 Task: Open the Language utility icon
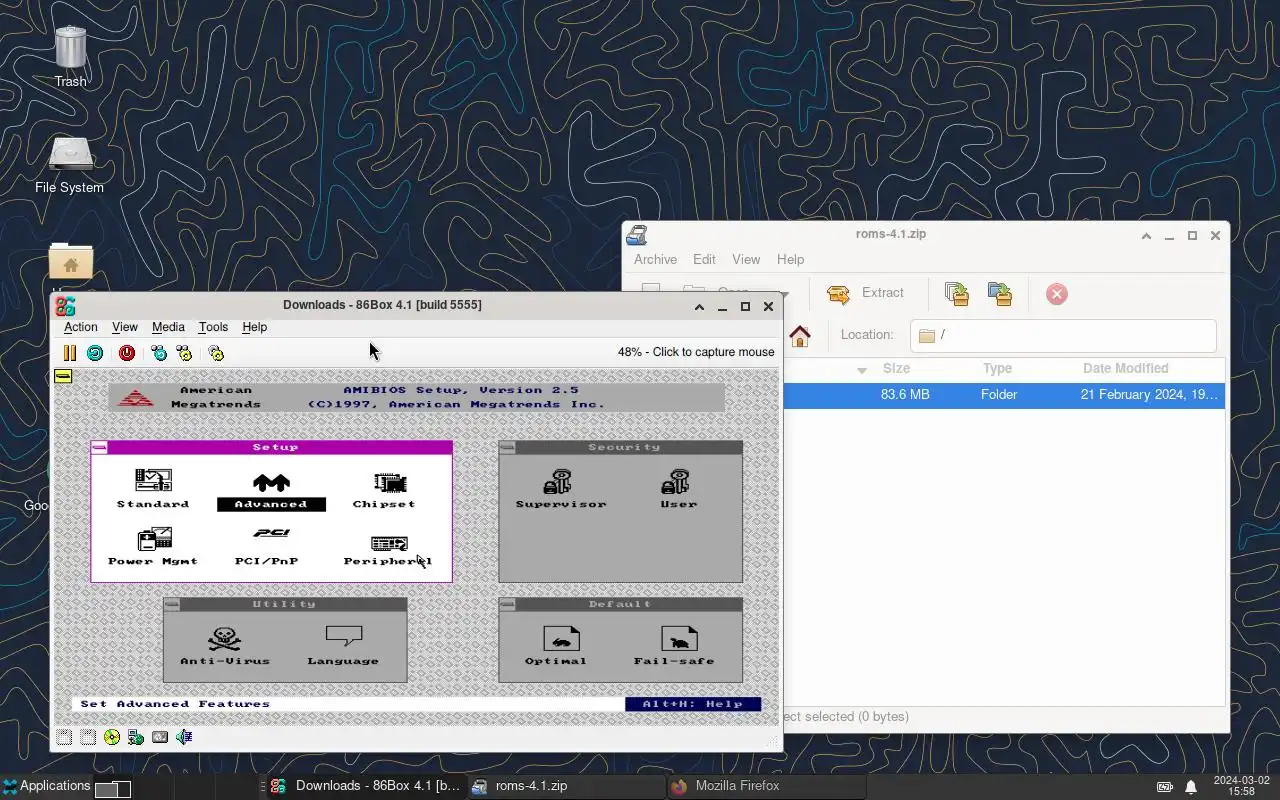pos(343,646)
